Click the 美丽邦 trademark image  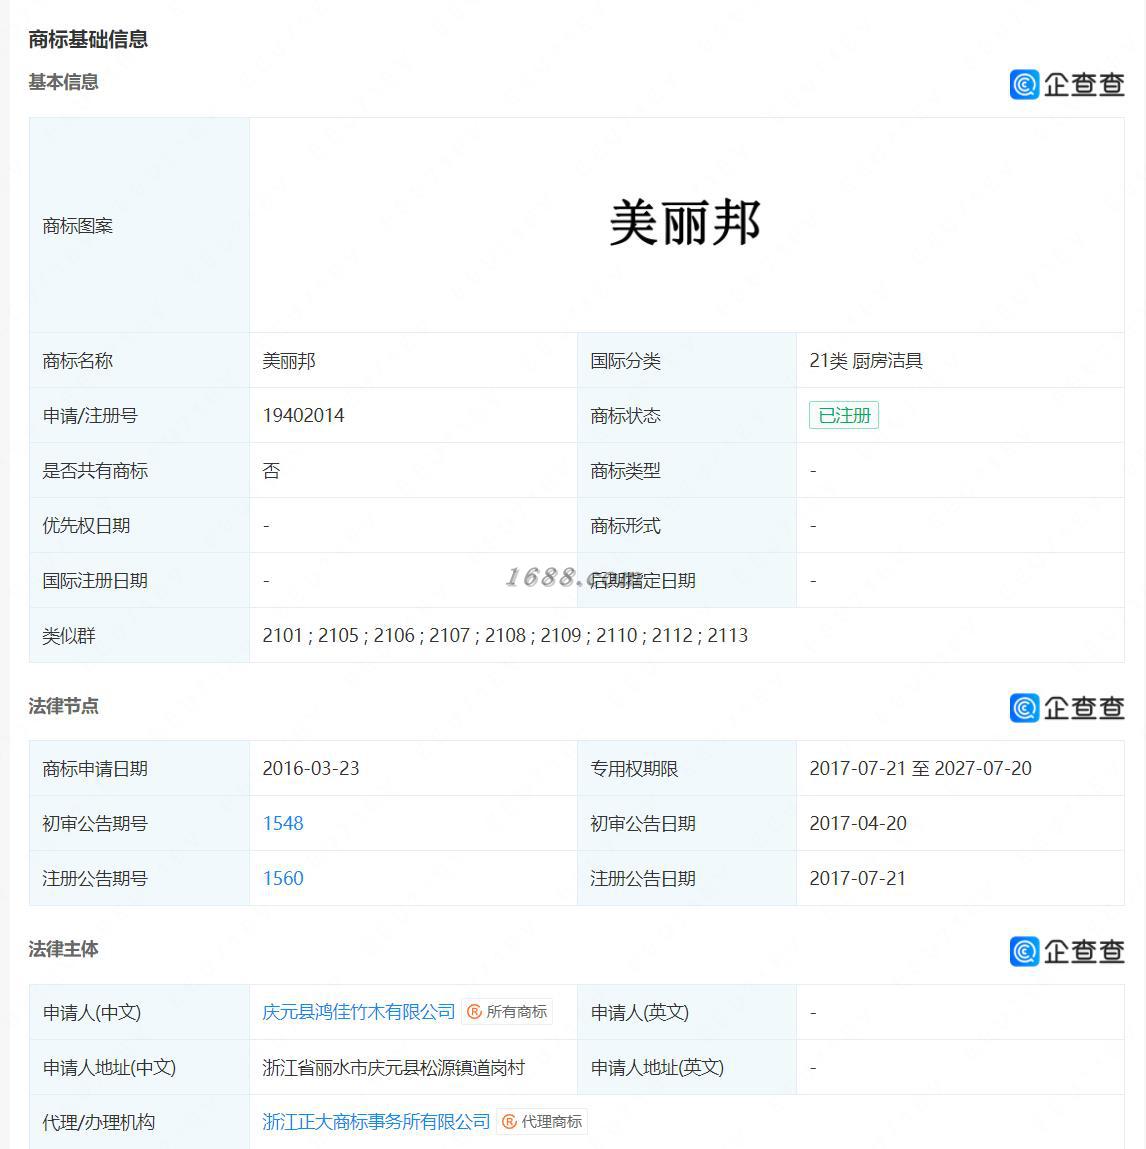click(685, 223)
